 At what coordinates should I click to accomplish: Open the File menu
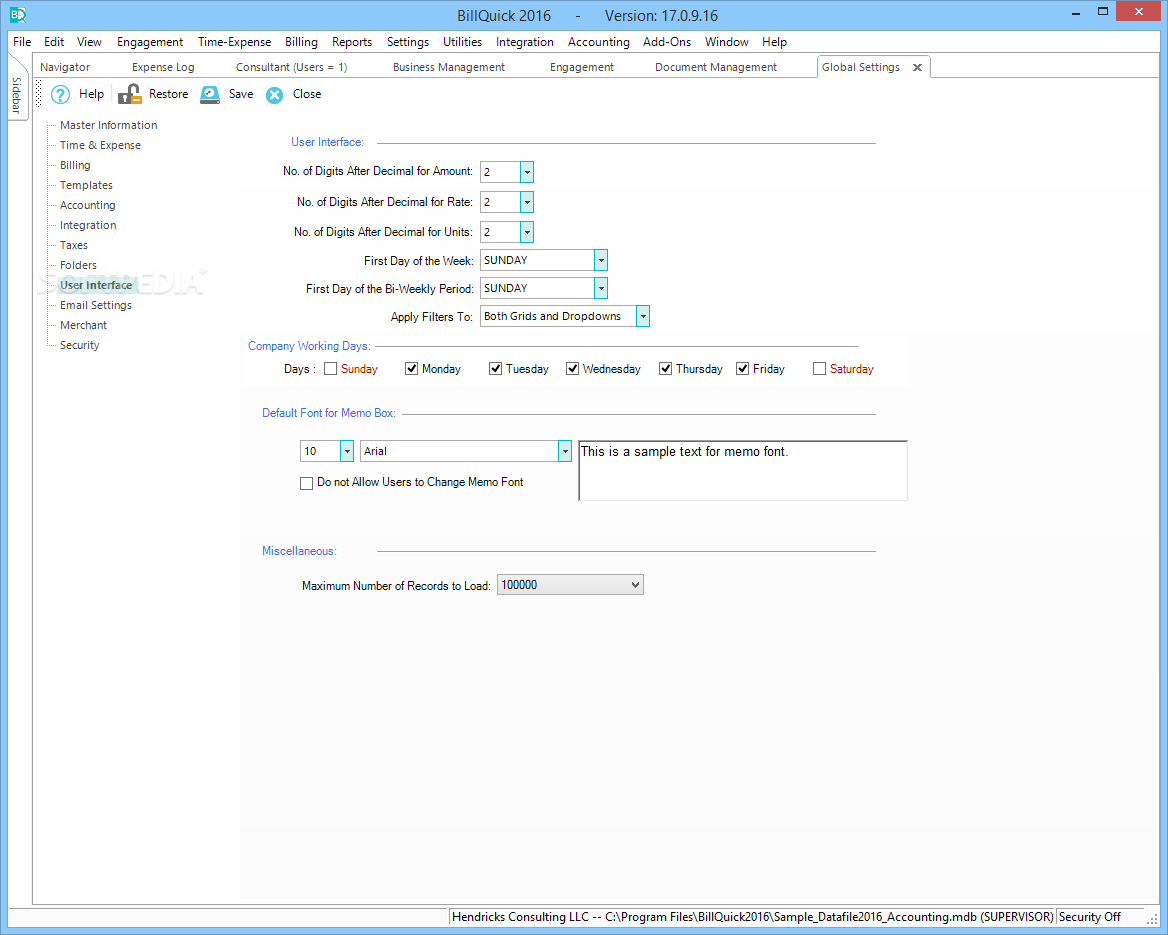pyautogui.click(x=22, y=42)
